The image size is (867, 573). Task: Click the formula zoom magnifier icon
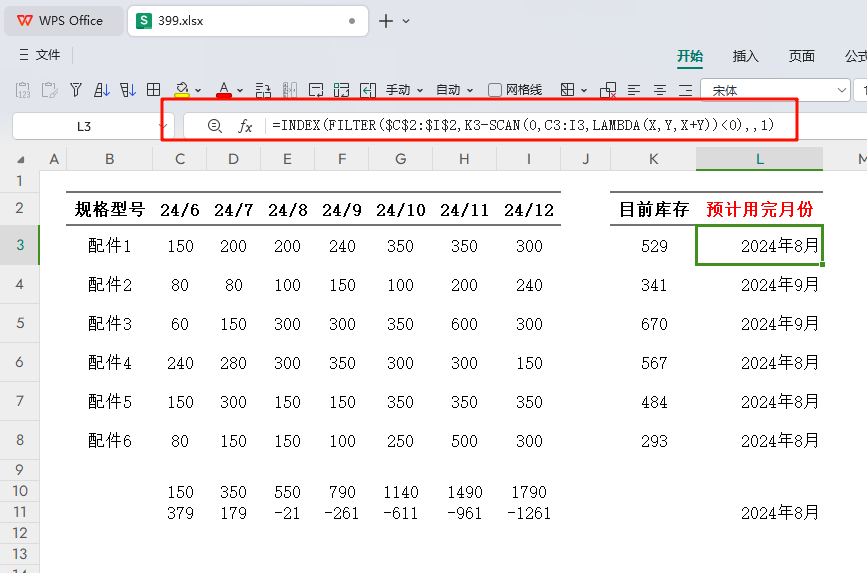[215, 126]
